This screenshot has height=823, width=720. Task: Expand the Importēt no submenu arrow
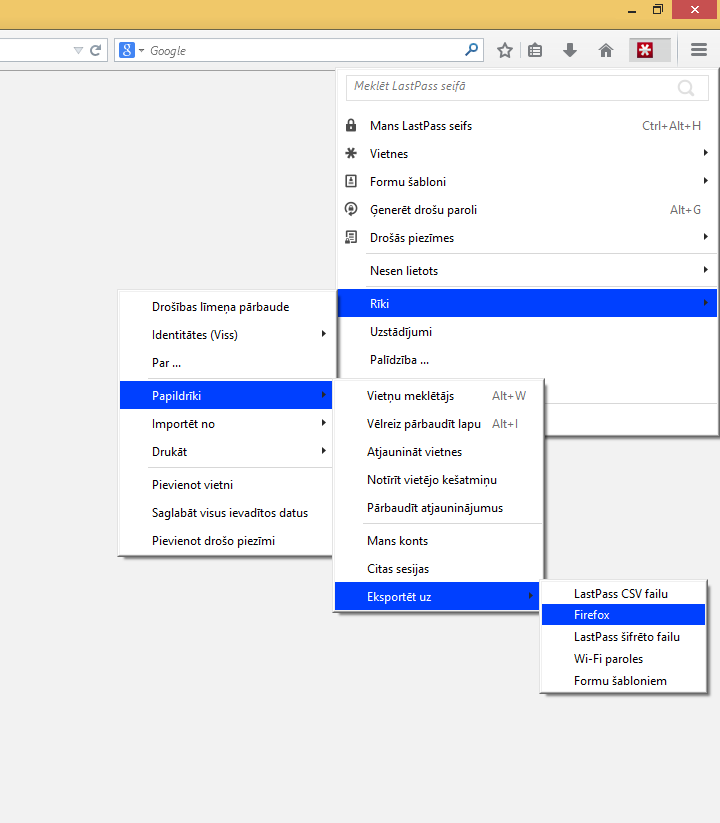pos(324,423)
